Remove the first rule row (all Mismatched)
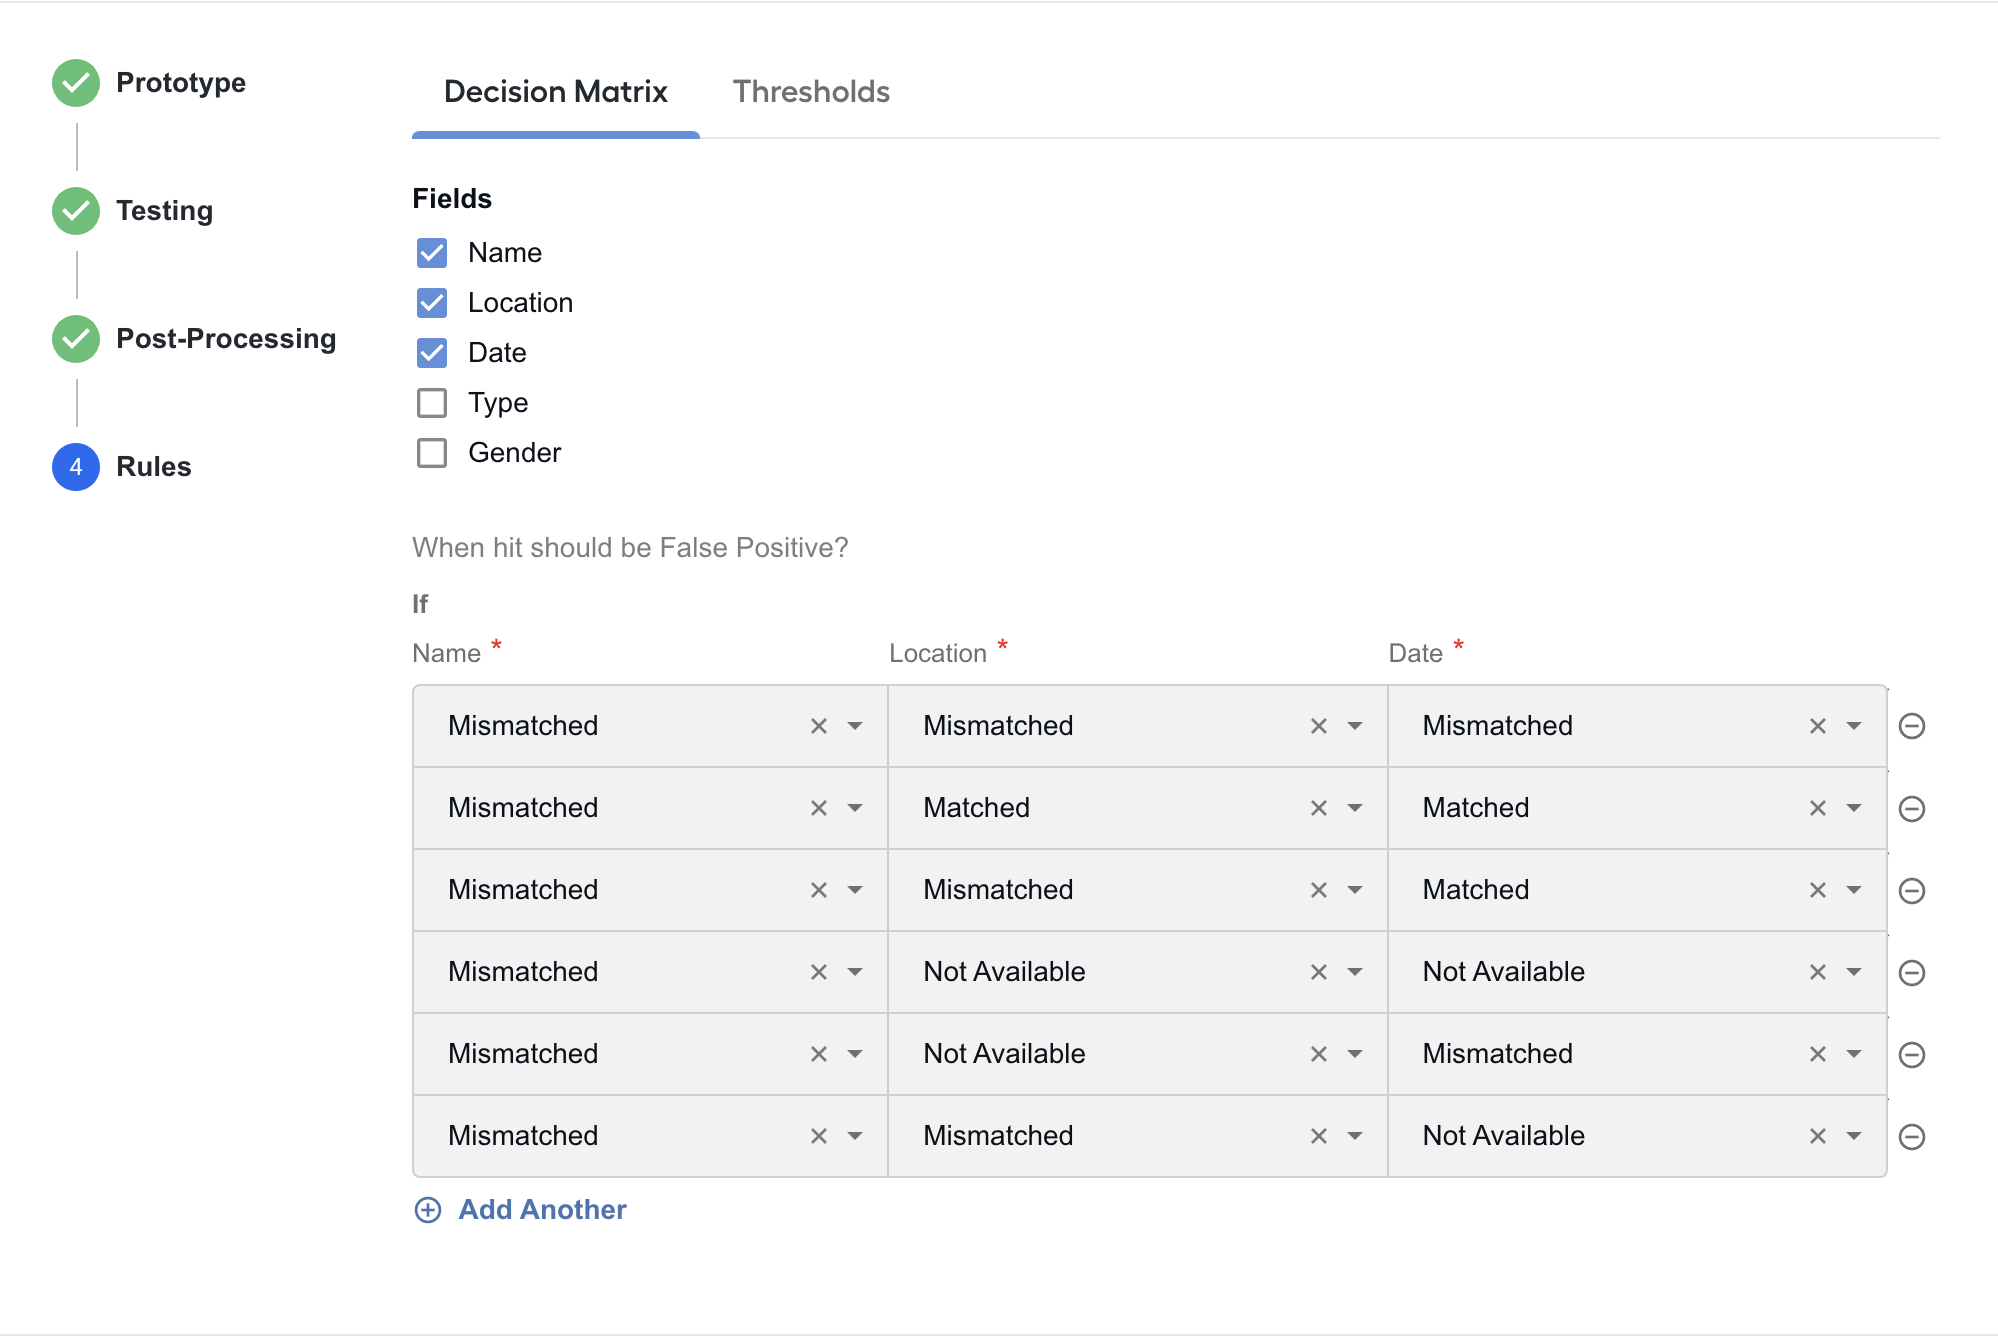1998x1336 pixels. tap(1911, 726)
